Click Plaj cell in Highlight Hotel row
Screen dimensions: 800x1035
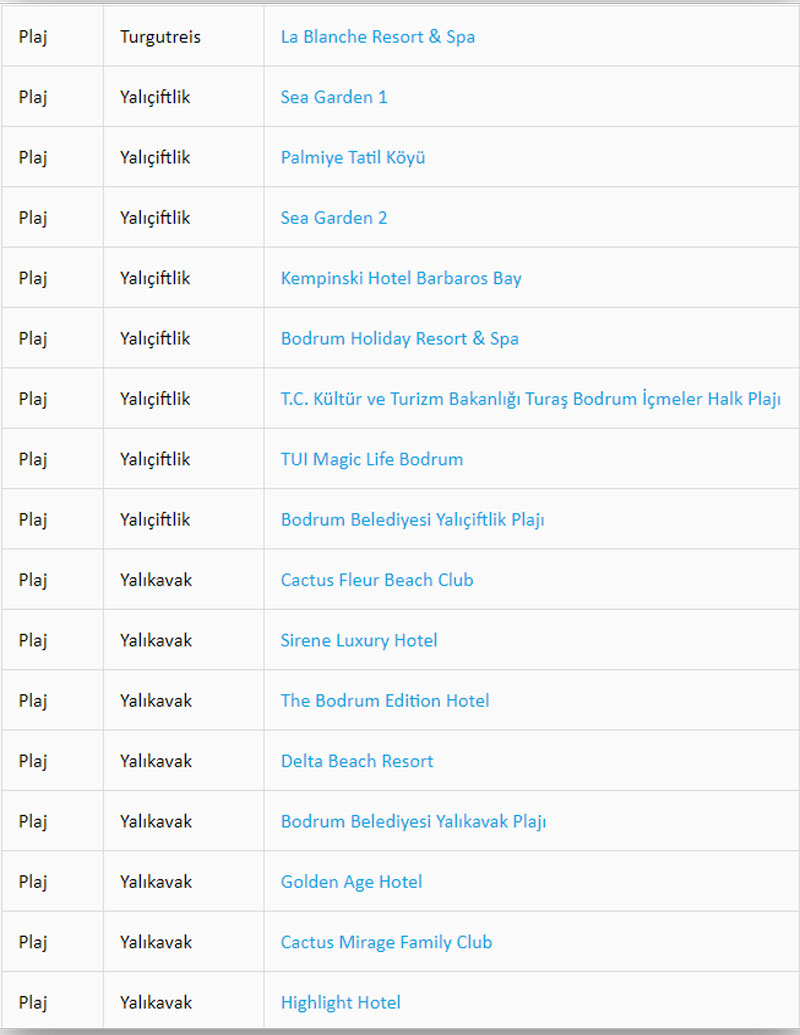tap(33, 1003)
